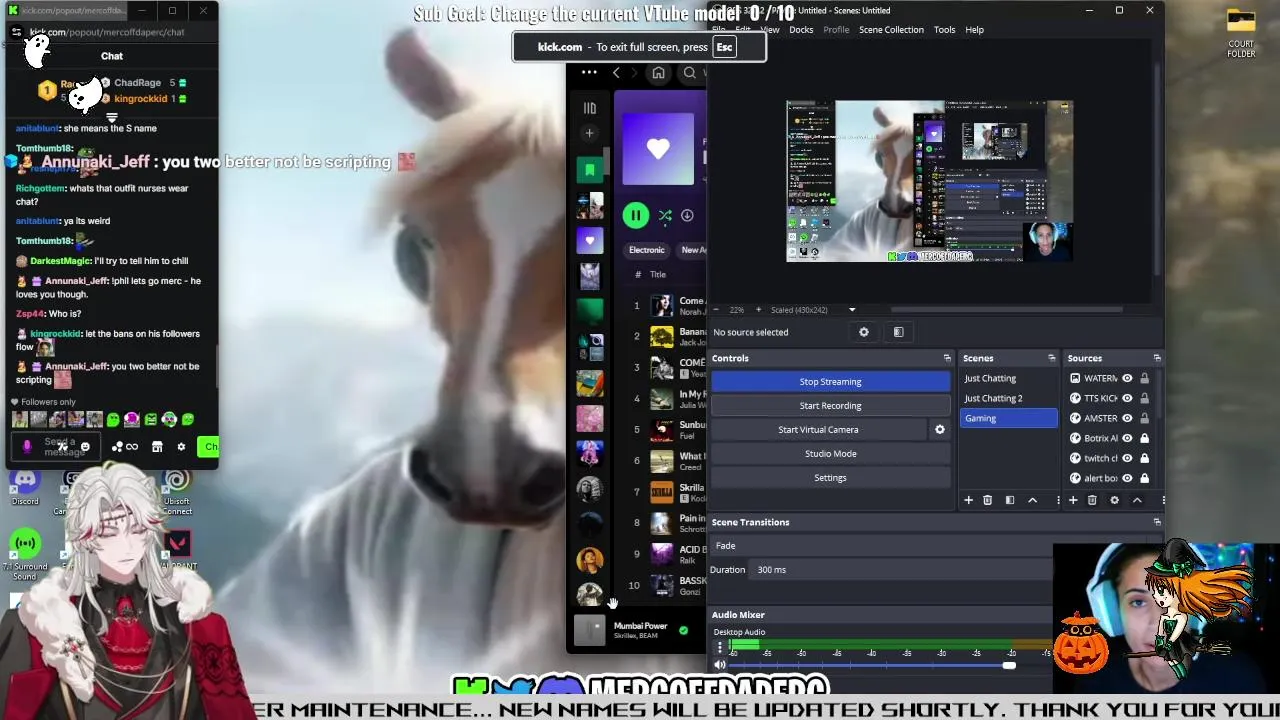This screenshot has width=1280, height=720.
Task: Configure virtual camera gear in OBS
Action: coord(939,429)
